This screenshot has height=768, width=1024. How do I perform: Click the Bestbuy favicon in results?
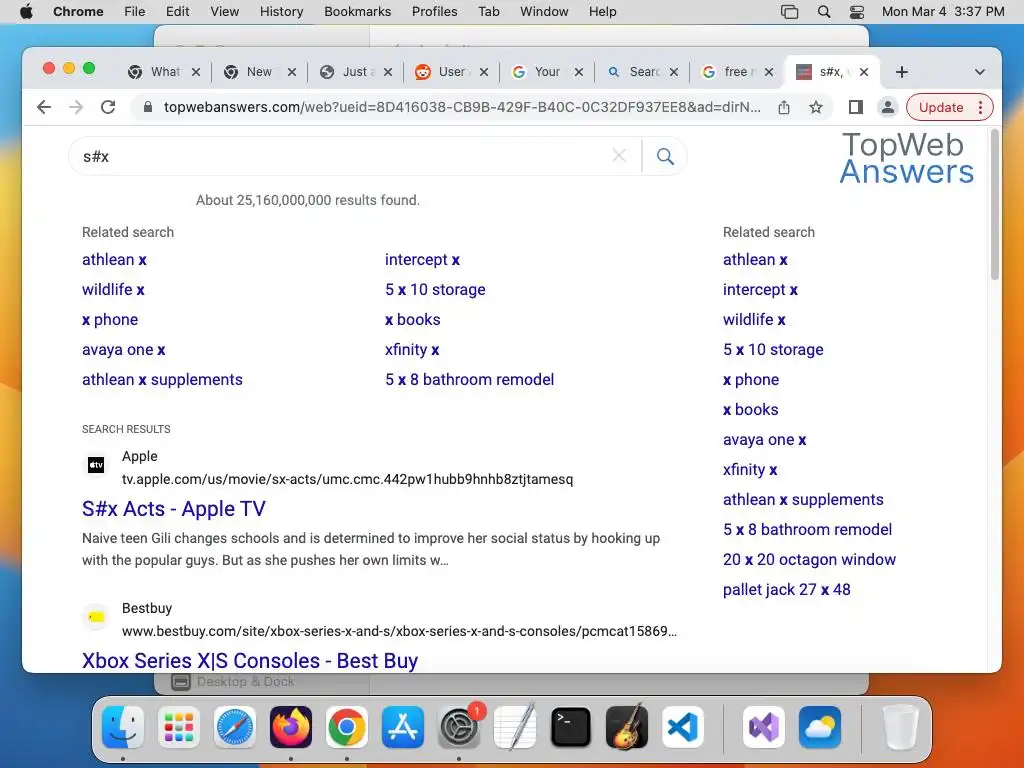(x=96, y=616)
